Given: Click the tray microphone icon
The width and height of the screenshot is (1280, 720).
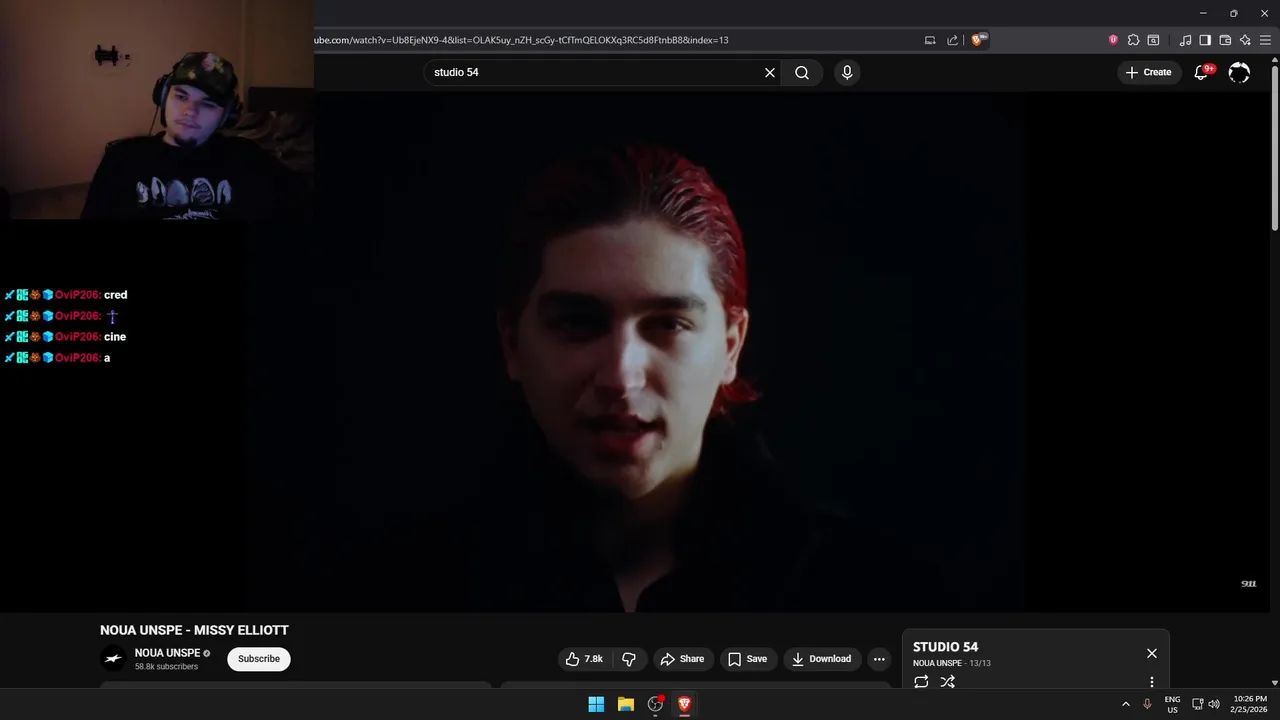Looking at the screenshot, I should pyautogui.click(x=1147, y=704).
